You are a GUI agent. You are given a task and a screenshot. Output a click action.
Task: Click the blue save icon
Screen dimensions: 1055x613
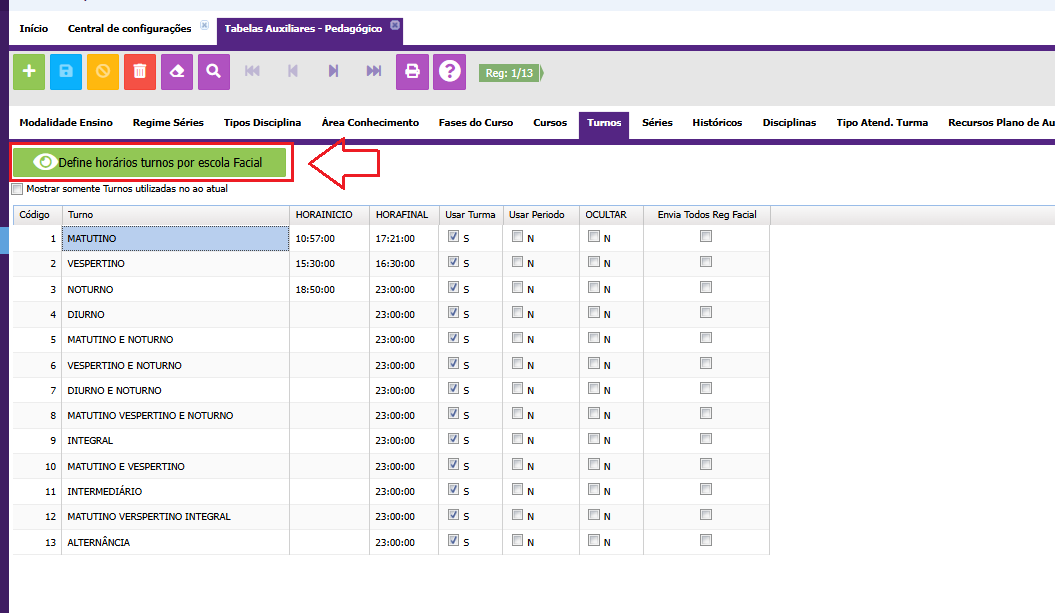(66, 71)
